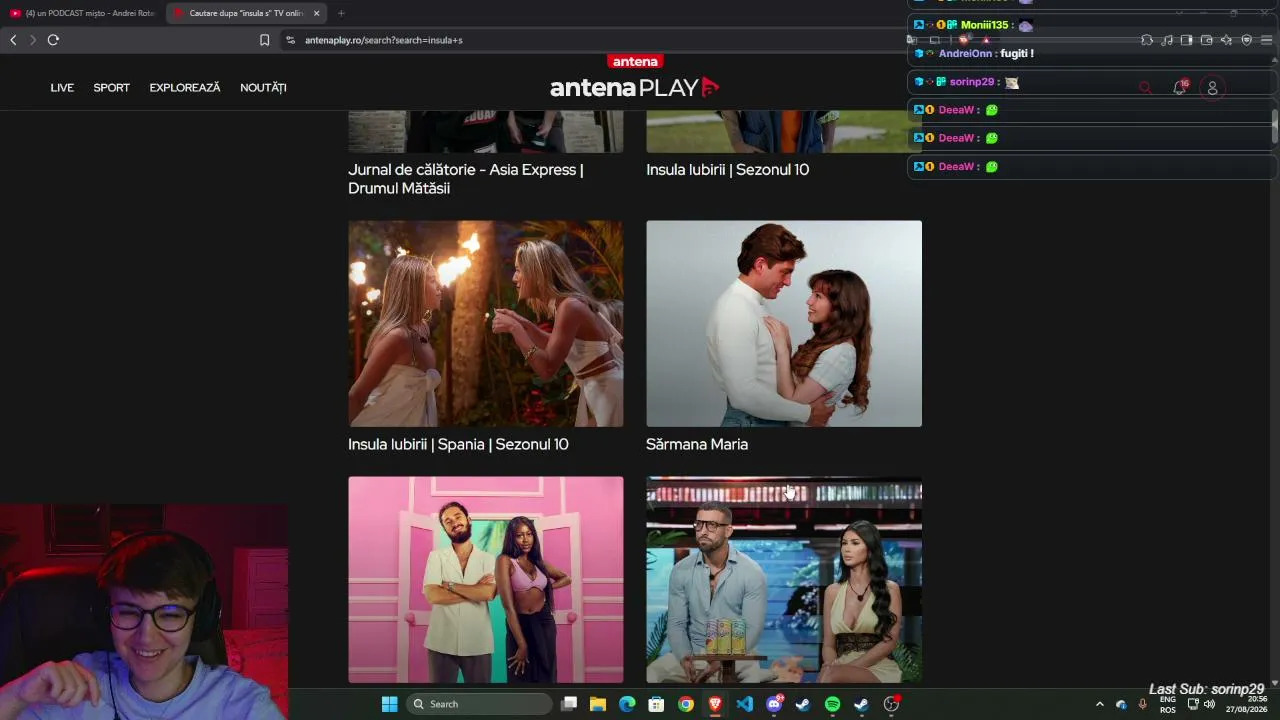This screenshot has height=720, width=1280.
Task: Select the thumbnail of couple seated at table
Action: click(x=784, y=580)
